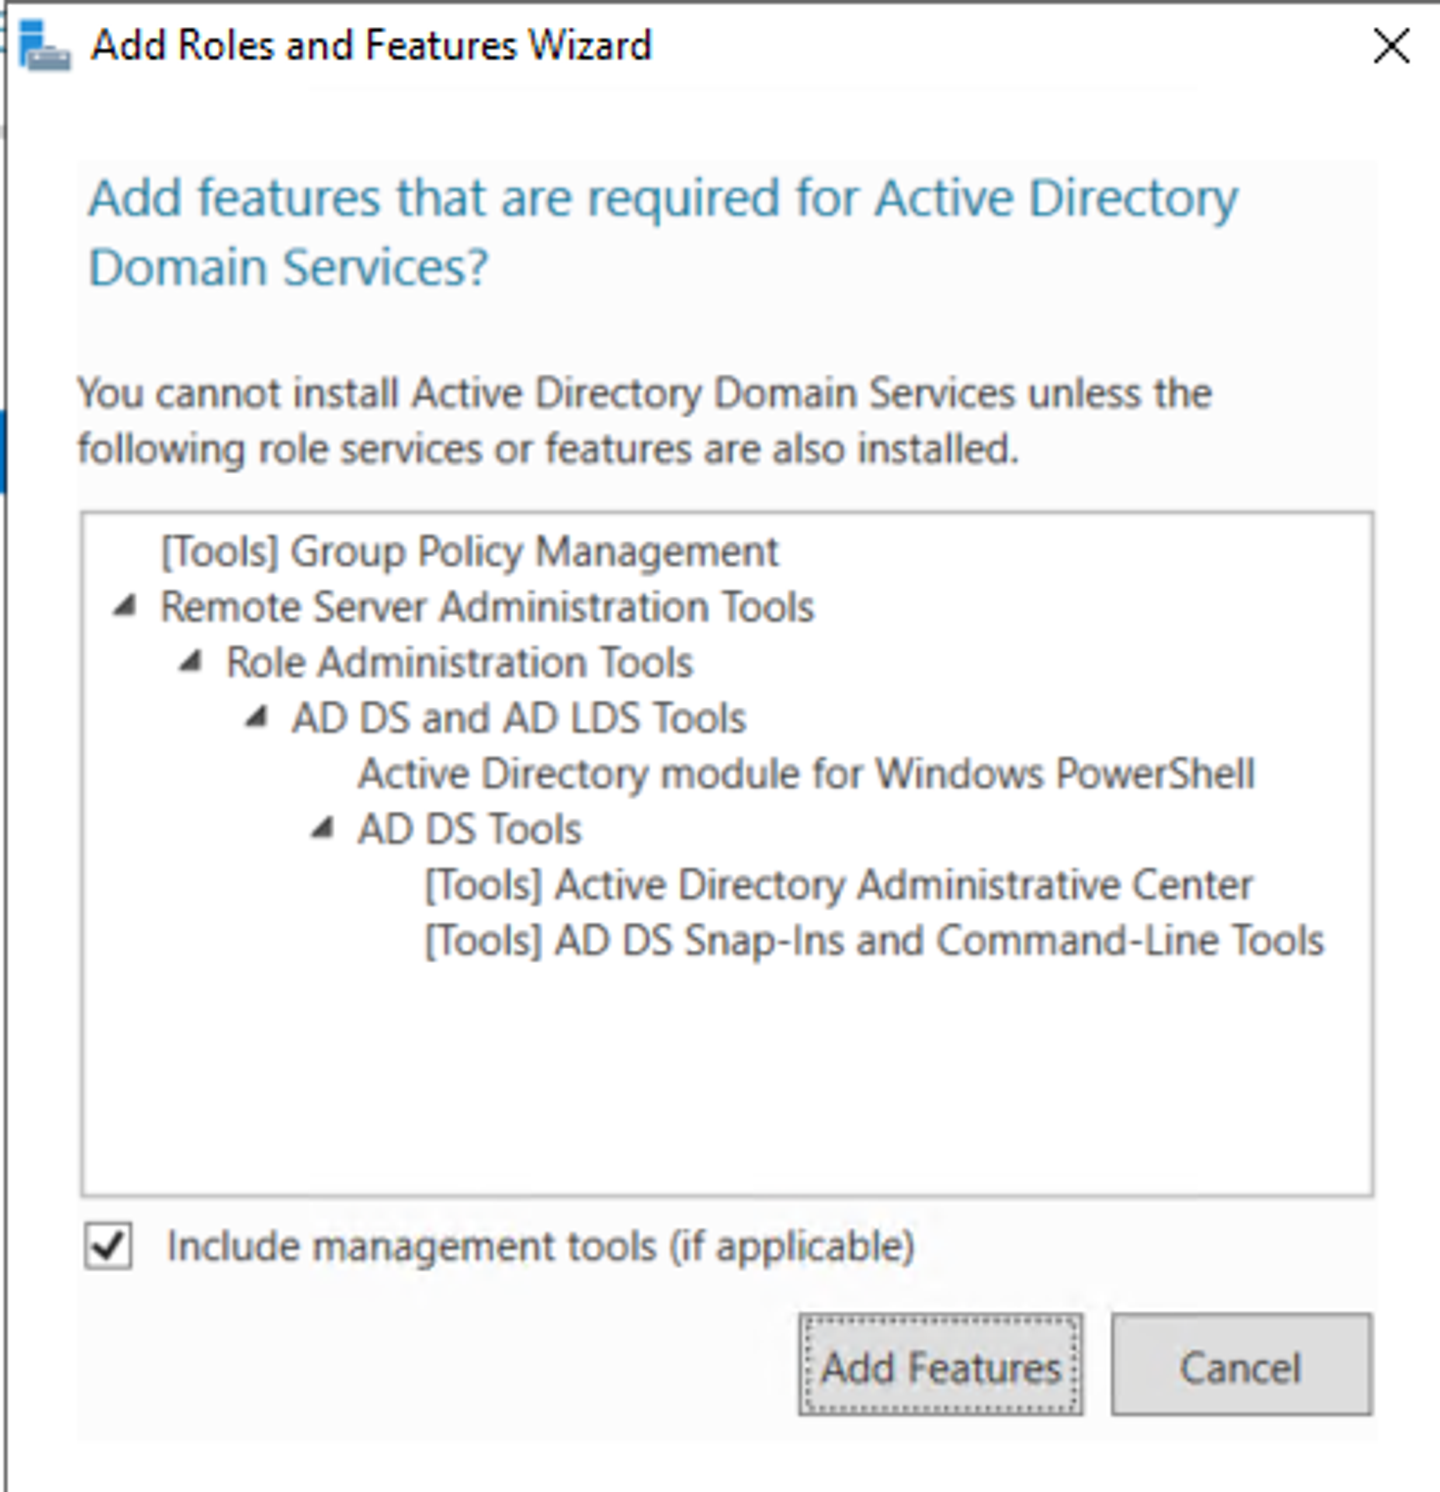1440x1492 pixels.
Task: Select [Tools] Group Policy Management row
Action: tap(469, 552)
